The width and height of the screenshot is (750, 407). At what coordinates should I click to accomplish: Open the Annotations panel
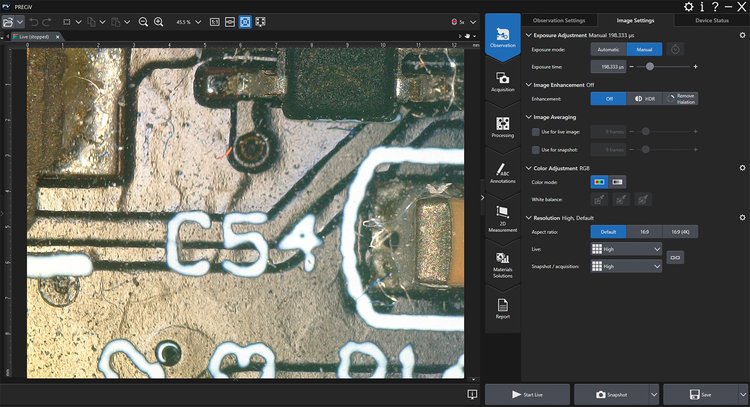click(x=503, y=174)
